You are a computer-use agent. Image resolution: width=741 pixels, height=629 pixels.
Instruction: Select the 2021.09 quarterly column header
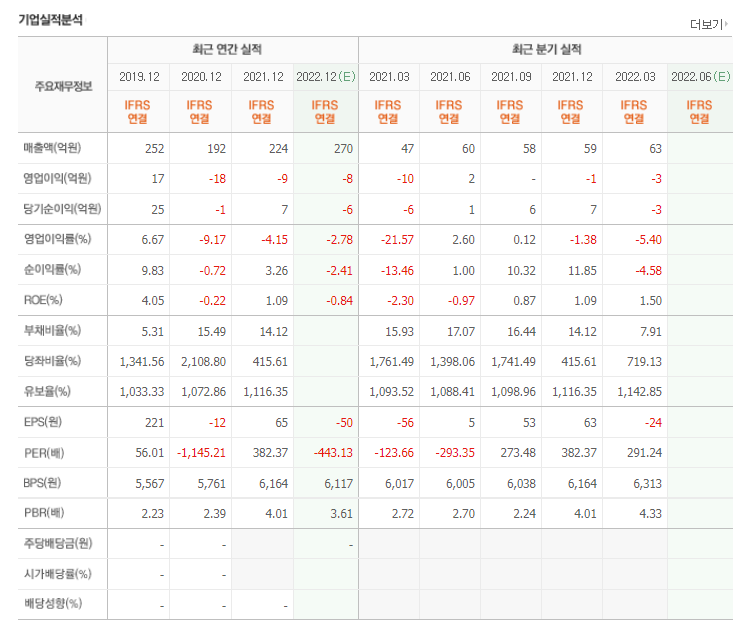(x=511, y=77)
